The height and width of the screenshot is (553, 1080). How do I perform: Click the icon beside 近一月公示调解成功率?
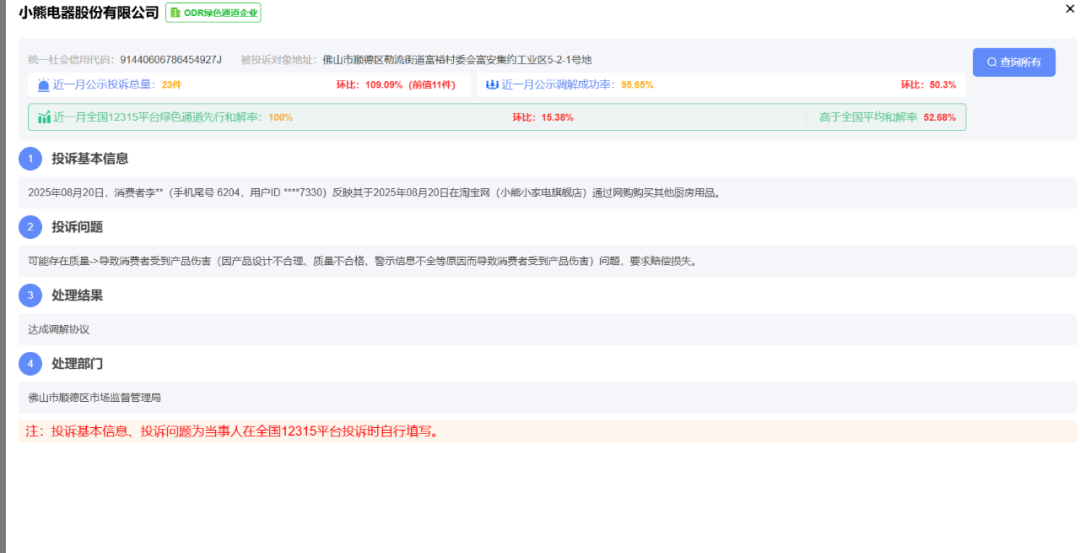coord(491,85)
